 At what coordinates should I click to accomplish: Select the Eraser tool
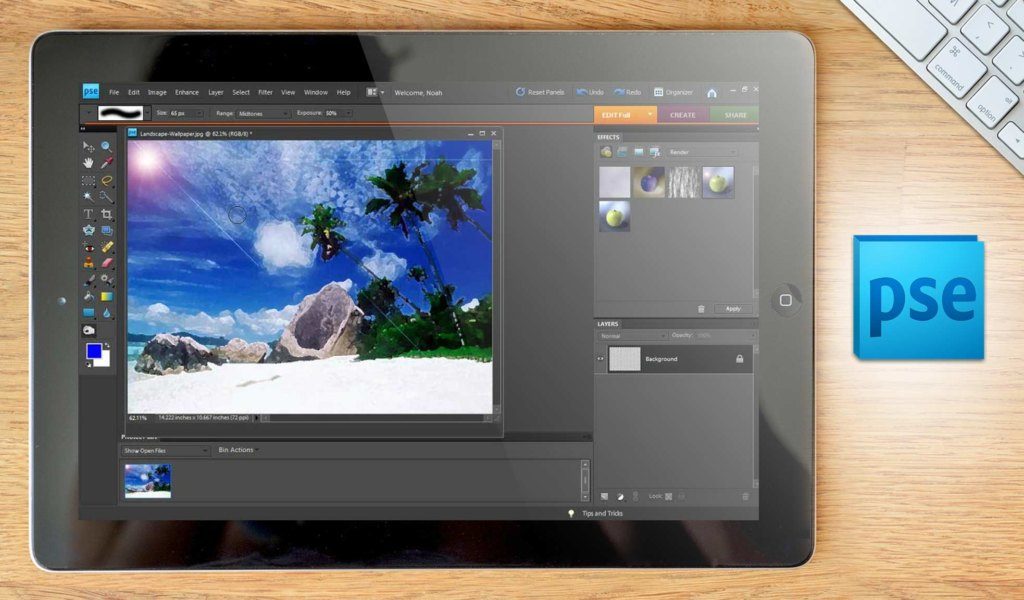[106, 263]
